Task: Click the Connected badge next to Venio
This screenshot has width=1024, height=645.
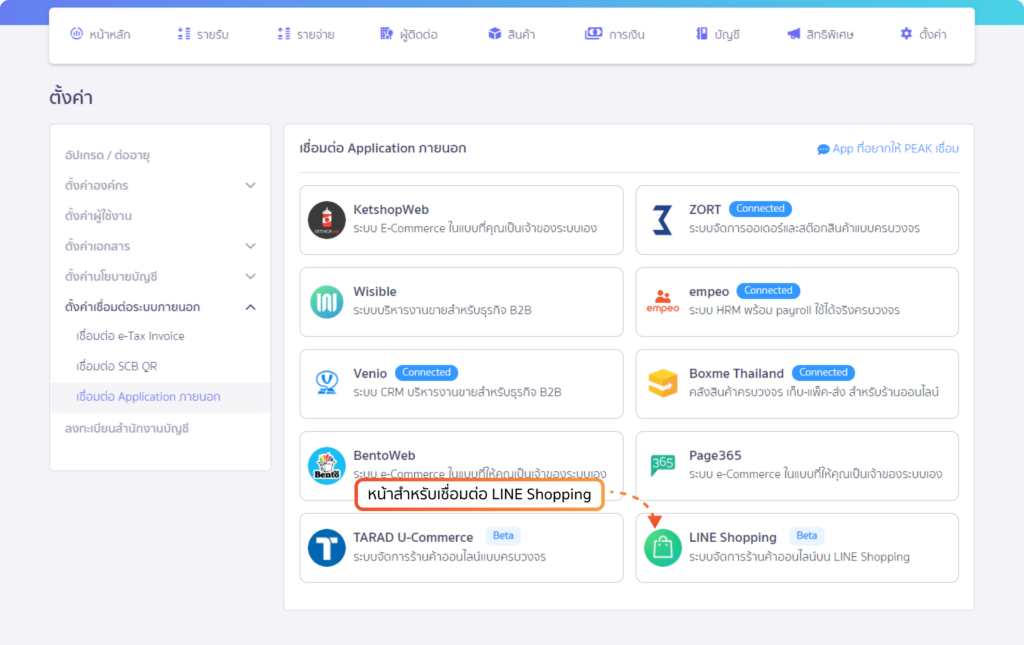Action: (426, 373)
